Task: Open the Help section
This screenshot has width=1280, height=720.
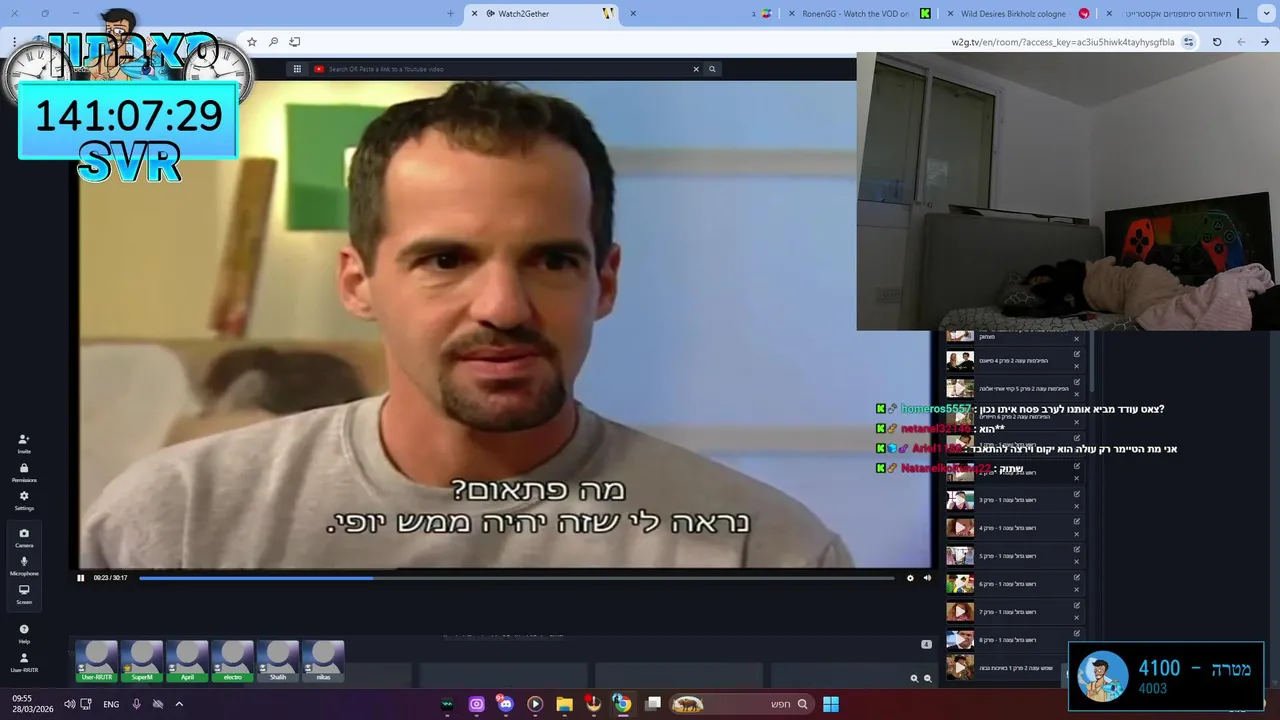Action: pyautogui.click(x=24, y=633)
